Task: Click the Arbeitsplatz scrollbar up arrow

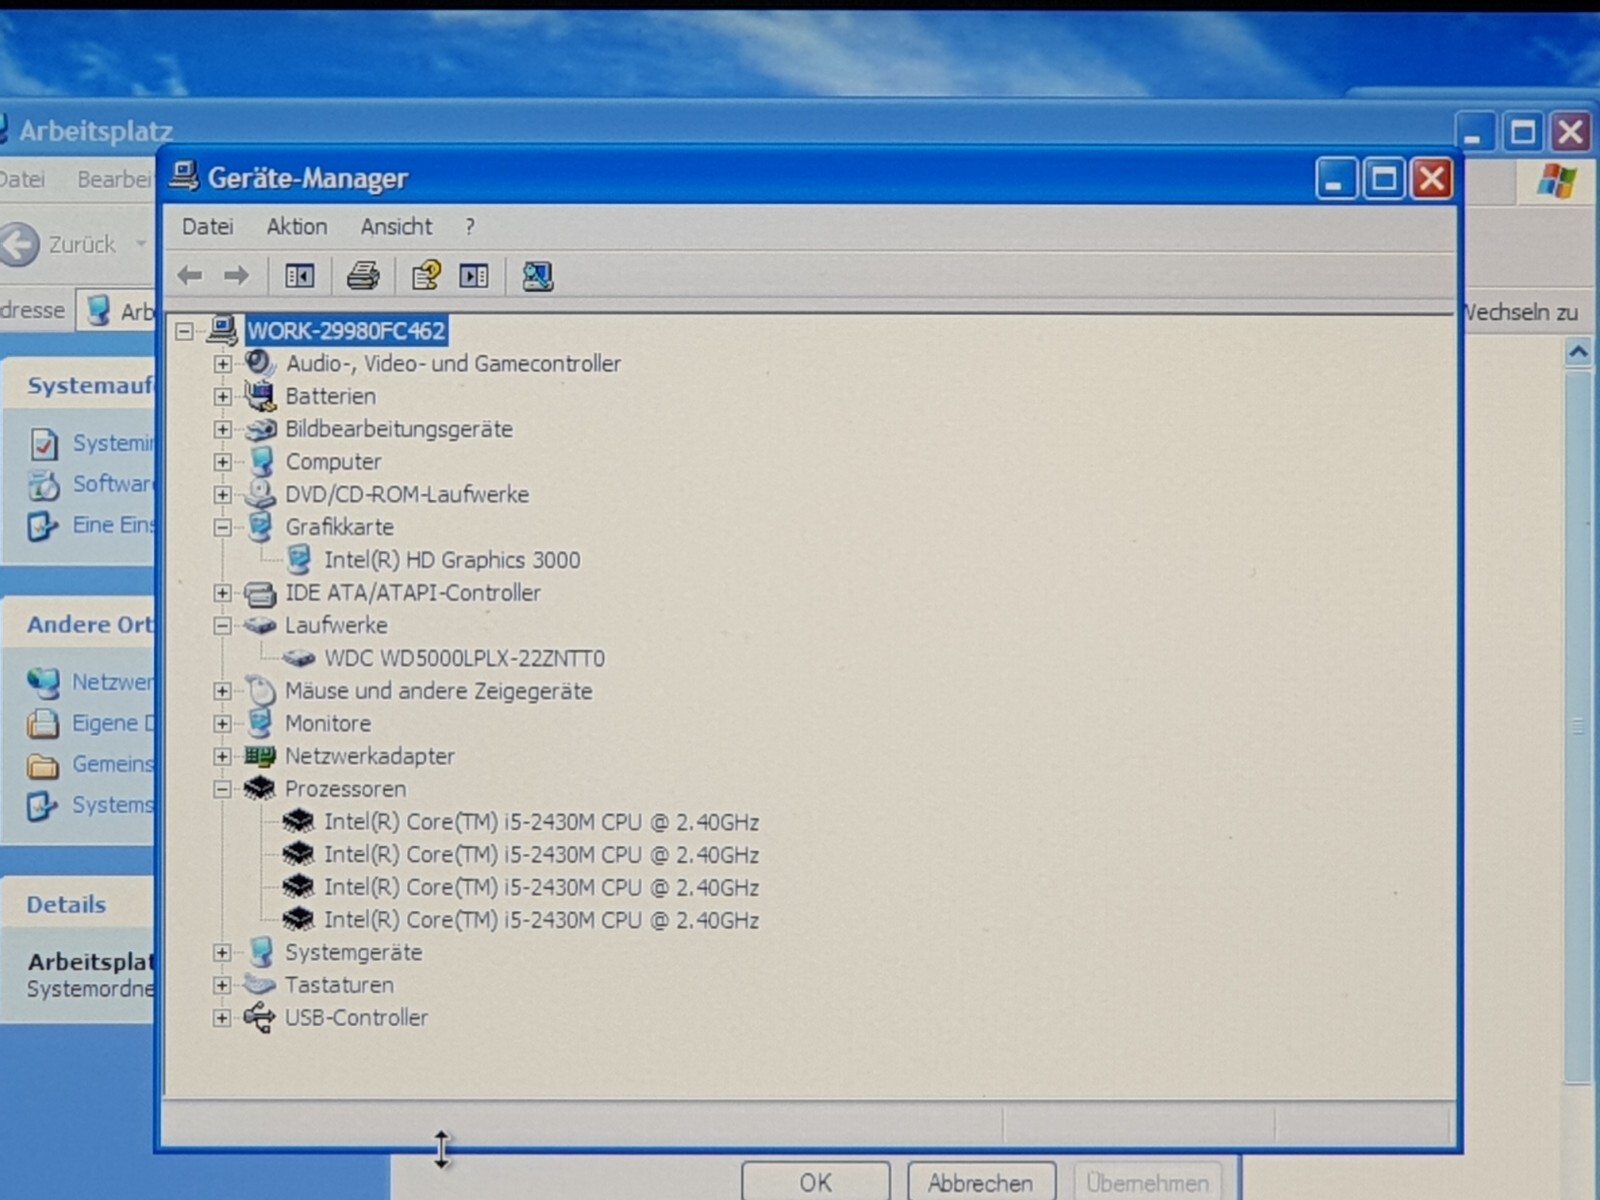Action: point(1578,352)
